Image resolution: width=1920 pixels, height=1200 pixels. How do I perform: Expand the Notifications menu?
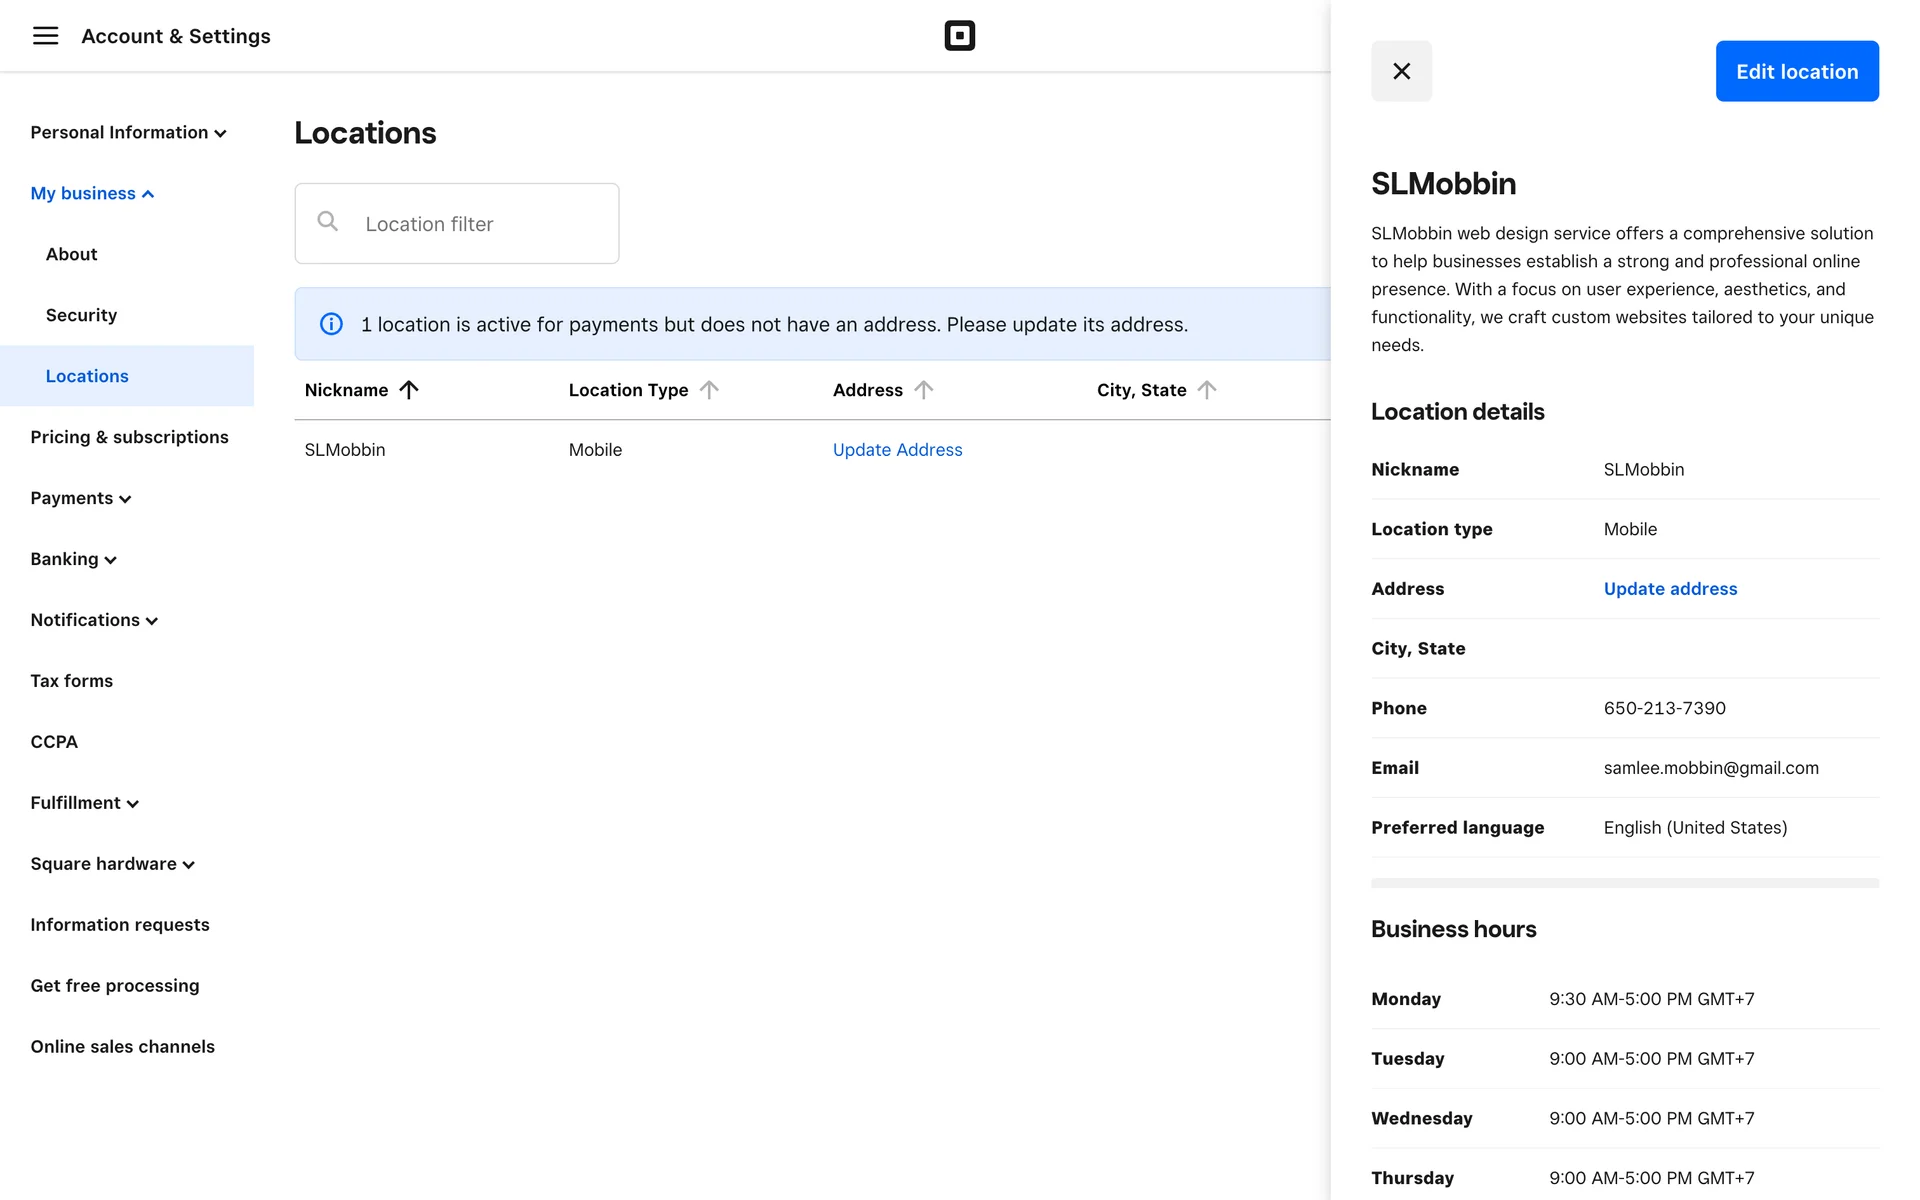pyautogui.click(x=94, y=620)
